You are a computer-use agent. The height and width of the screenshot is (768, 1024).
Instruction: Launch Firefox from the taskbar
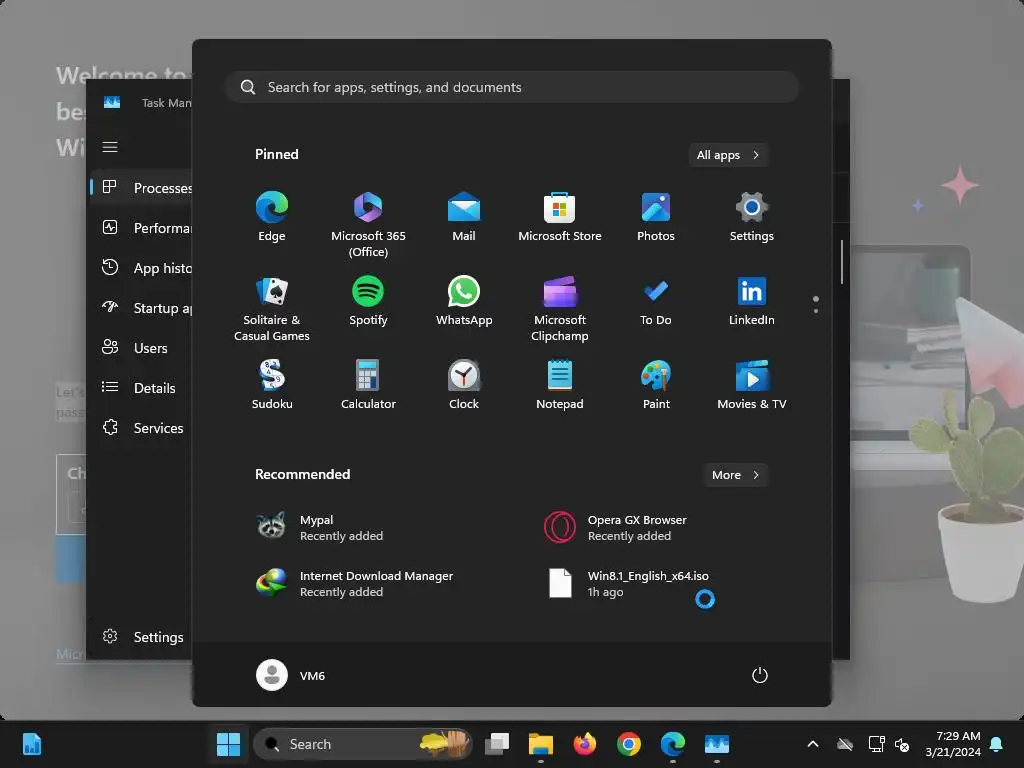pyautogui.click(x=584, y=744)
